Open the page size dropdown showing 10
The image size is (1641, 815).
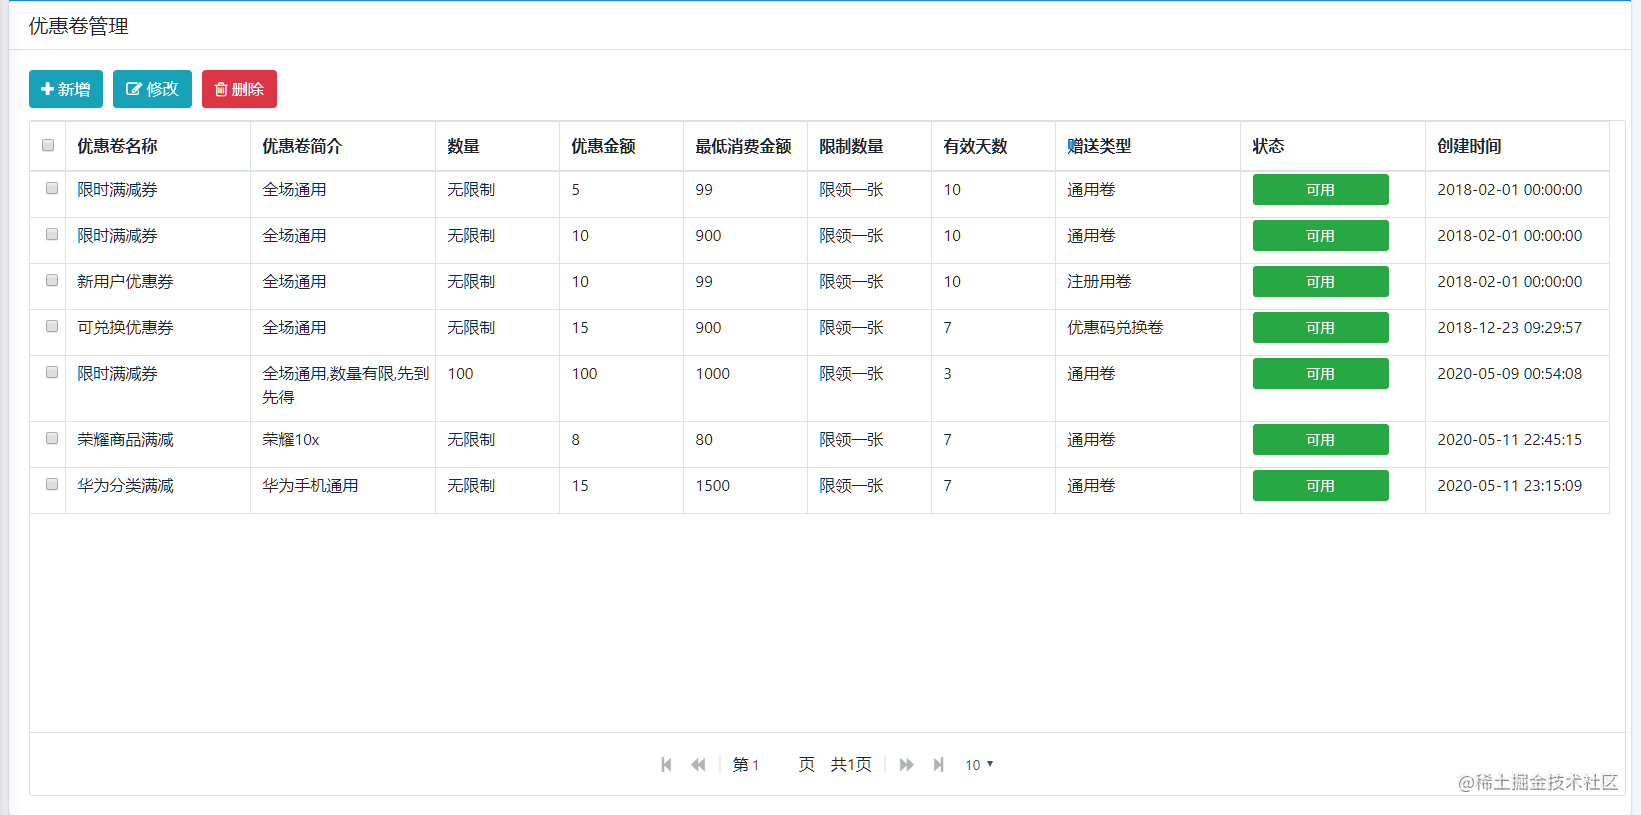click(979, 765)
